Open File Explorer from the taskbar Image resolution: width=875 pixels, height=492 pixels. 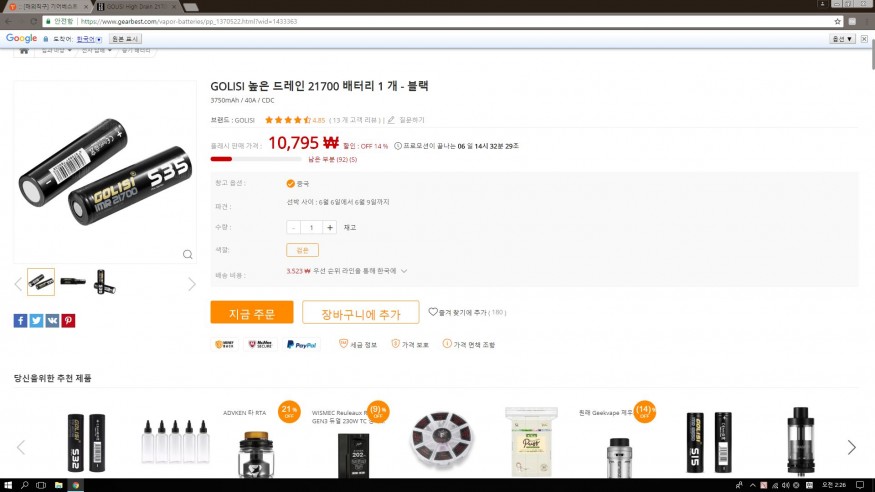58,485
